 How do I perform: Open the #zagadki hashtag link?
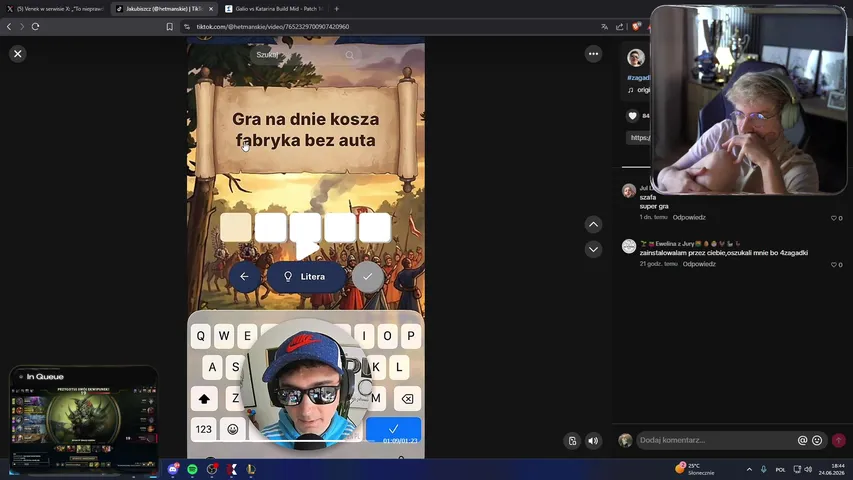(639, 78)
